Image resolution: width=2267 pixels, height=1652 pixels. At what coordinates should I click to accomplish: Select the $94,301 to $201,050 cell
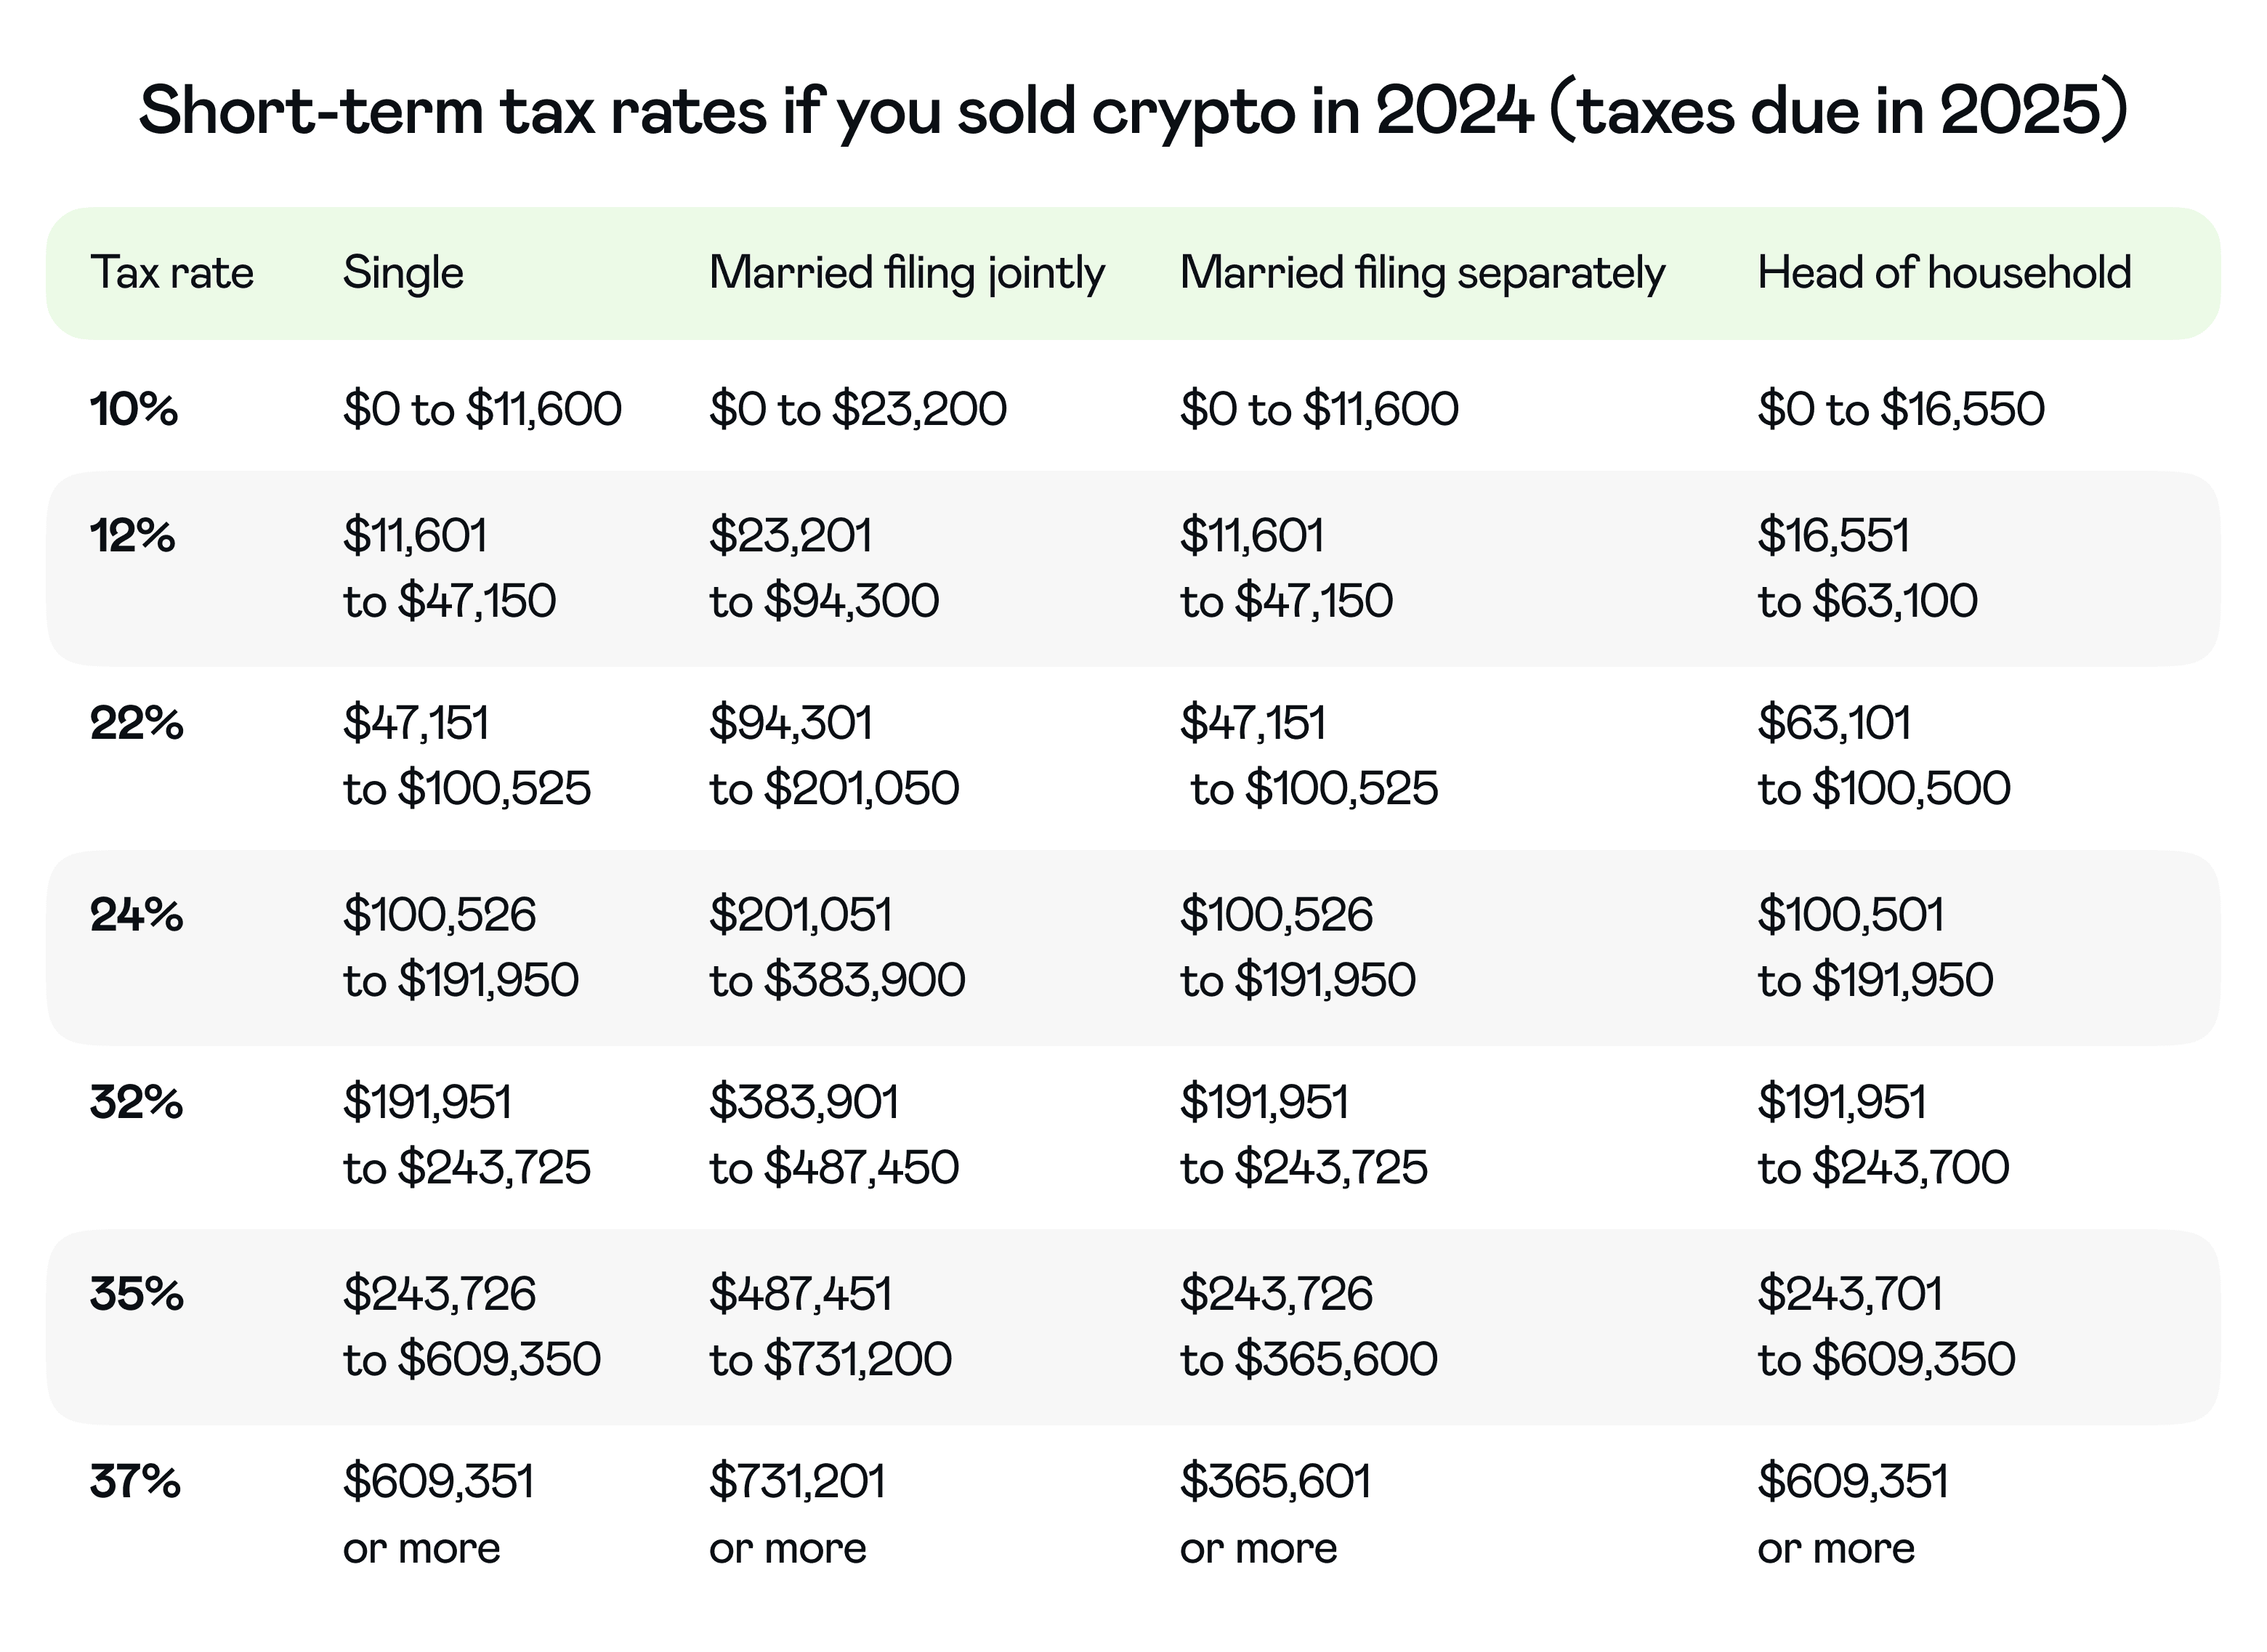tap(833, 755)
